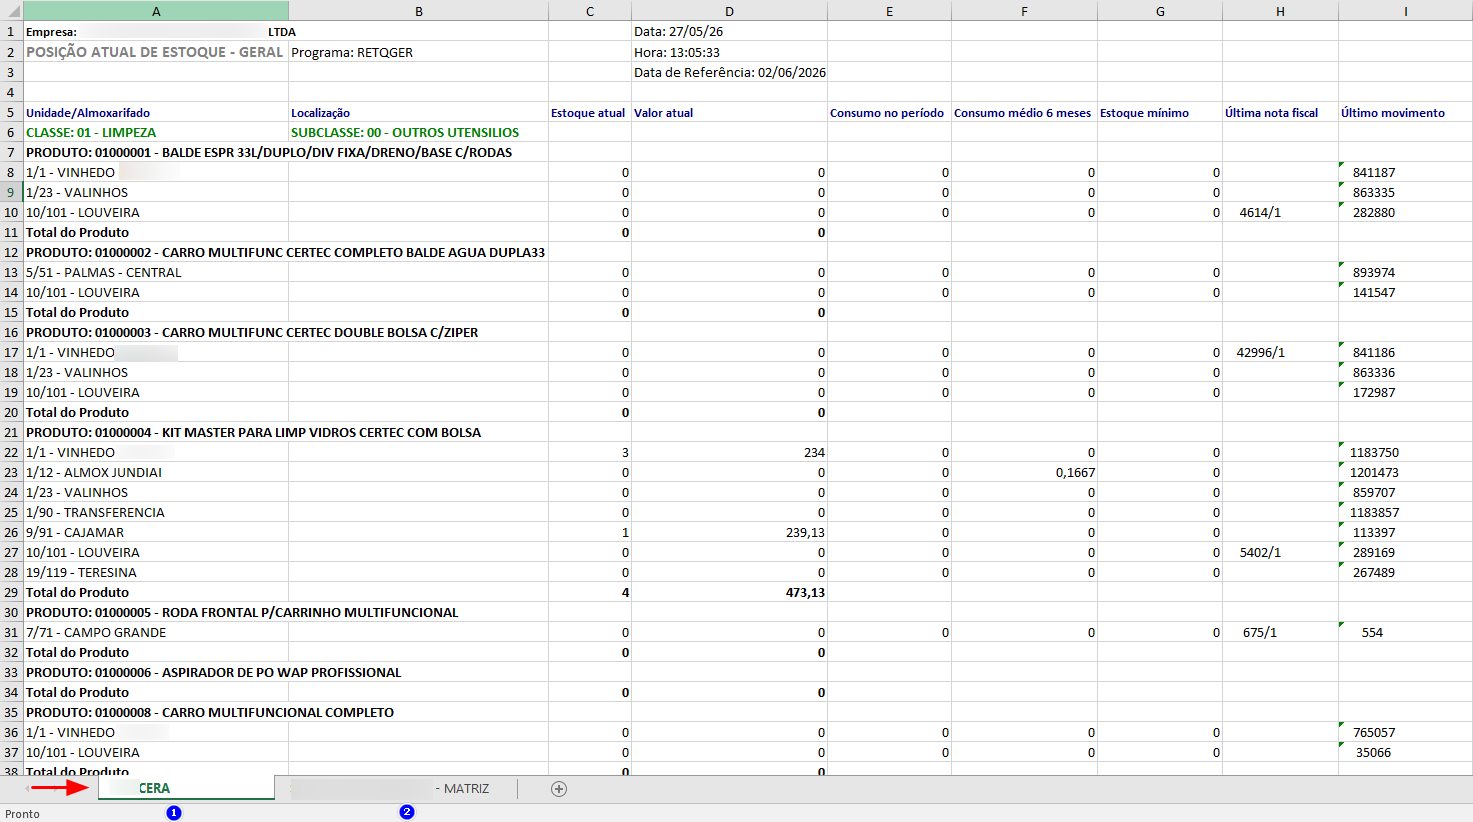Viewport: 1473px width, 822px height.
Task: Click the PRODUTO 01000004 KIT MASTER row
Action: 253,432
